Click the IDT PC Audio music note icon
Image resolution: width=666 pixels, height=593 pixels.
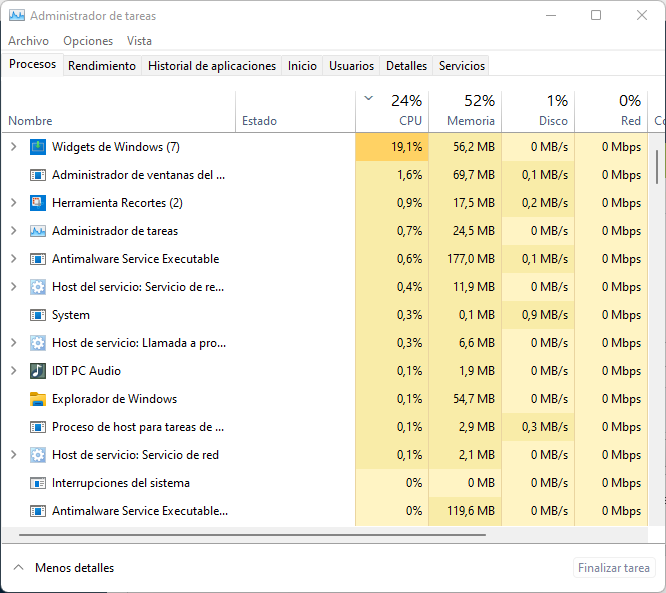pyautogui.click(x=38, y=371)
